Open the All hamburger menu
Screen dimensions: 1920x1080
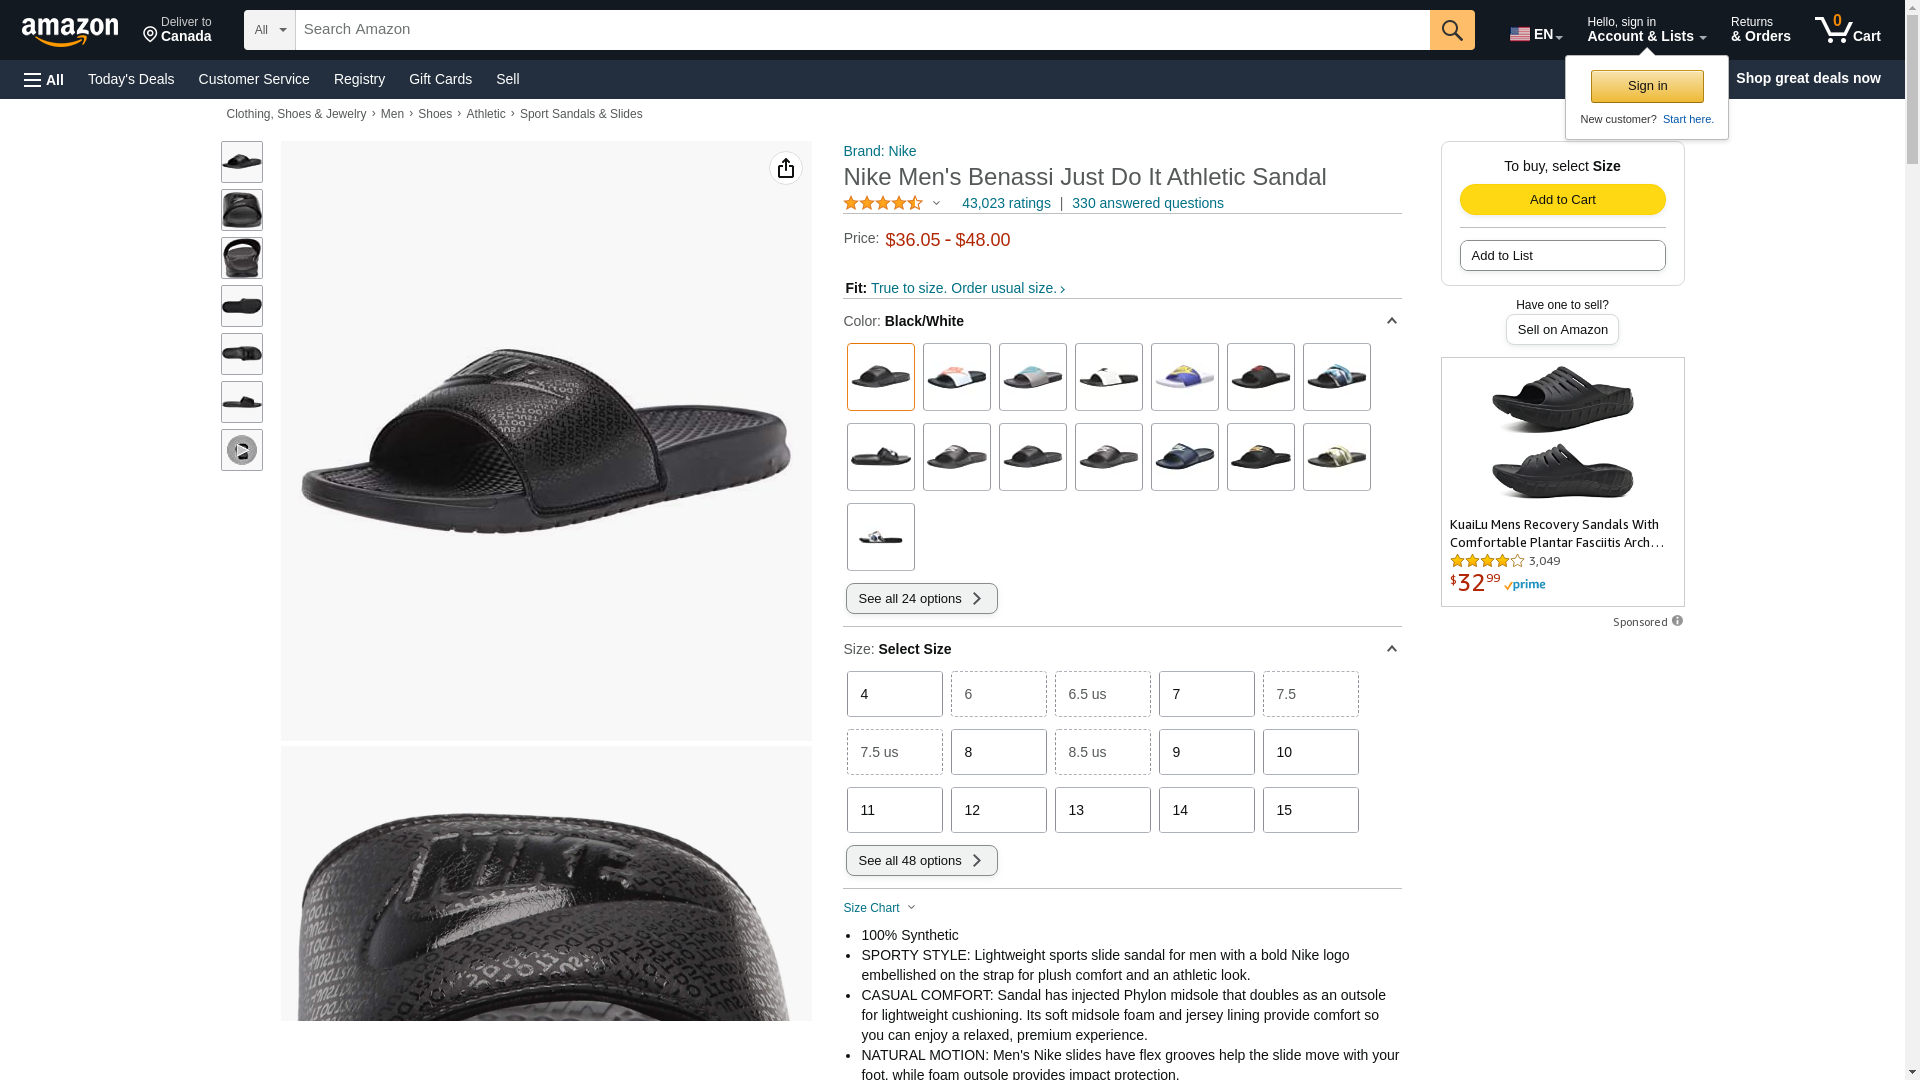point(44,79)
